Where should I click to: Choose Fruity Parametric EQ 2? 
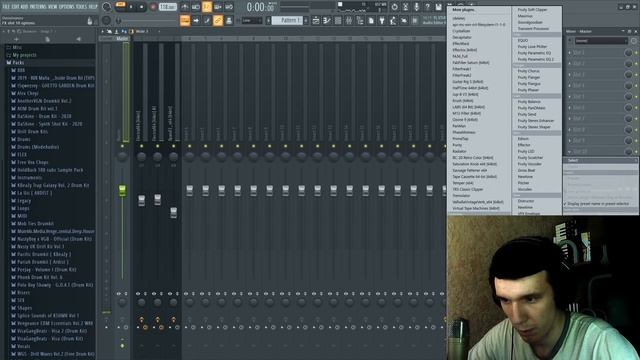coord(536,59)
